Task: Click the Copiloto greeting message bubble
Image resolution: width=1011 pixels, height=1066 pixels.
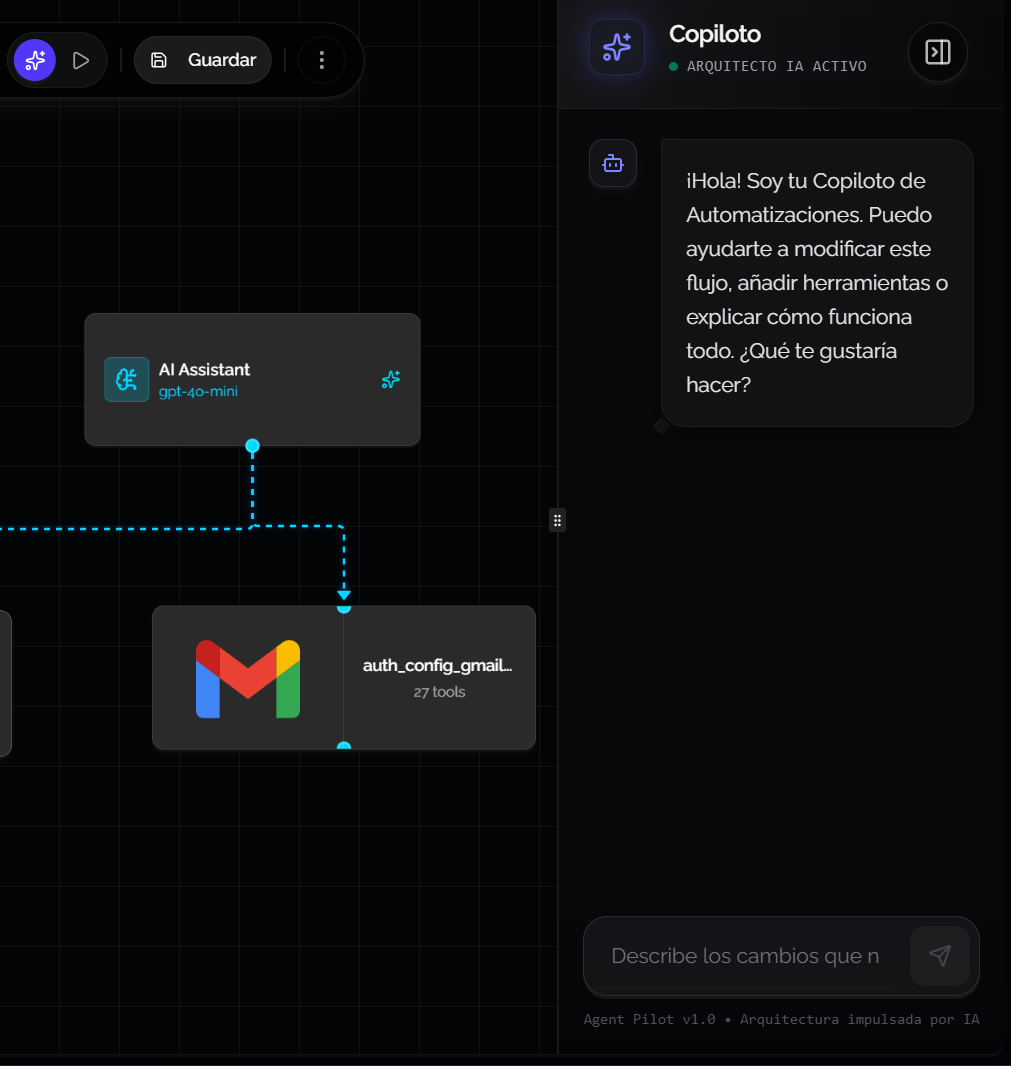Action: [x=816, y=283]
